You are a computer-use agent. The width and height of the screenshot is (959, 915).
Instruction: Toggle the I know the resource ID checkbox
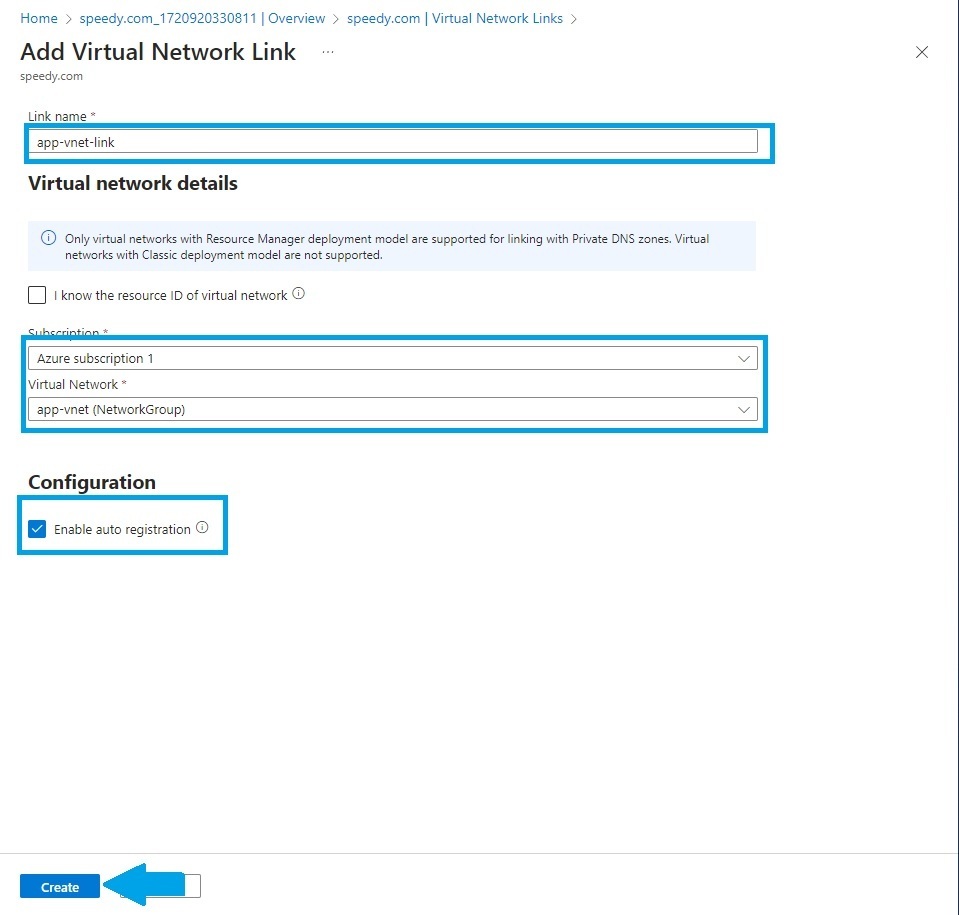click(x=37, y=294)
